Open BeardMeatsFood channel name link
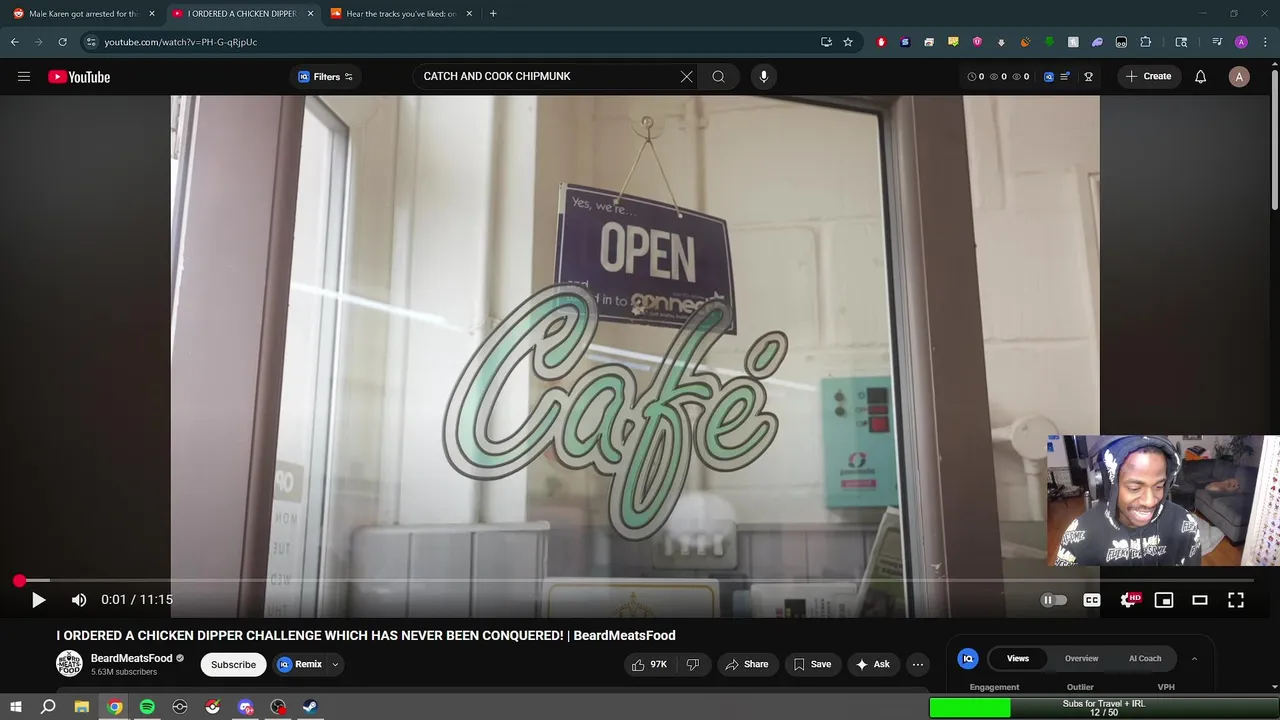This screenshot has height=720, width=1280. click(132, 658)
